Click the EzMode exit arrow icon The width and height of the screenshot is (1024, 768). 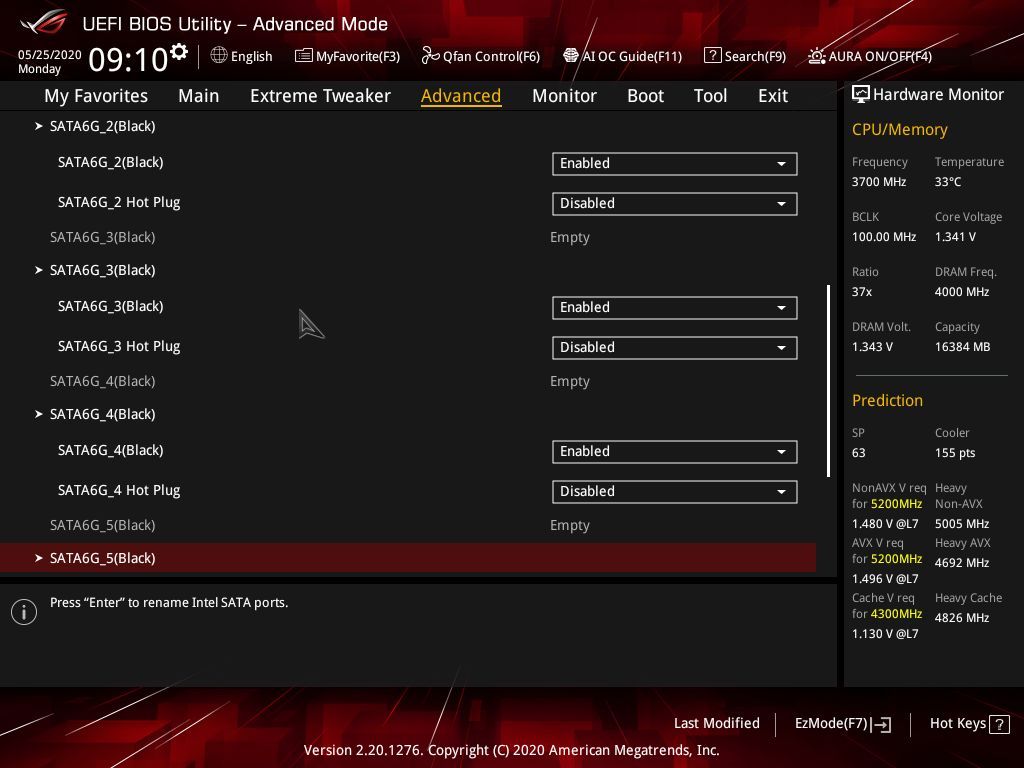[881, 724]
